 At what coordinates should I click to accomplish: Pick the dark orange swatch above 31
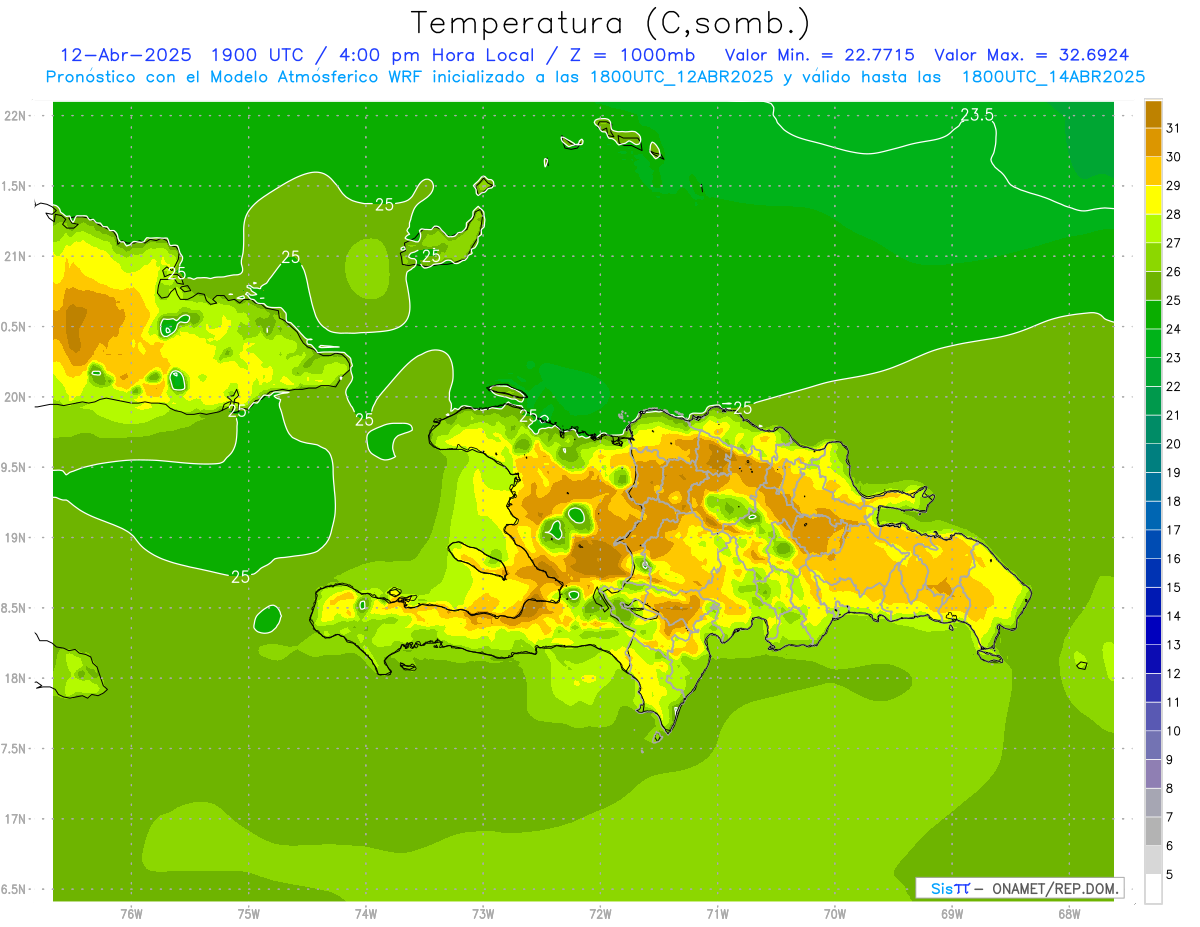click(x=1153, y=114)
